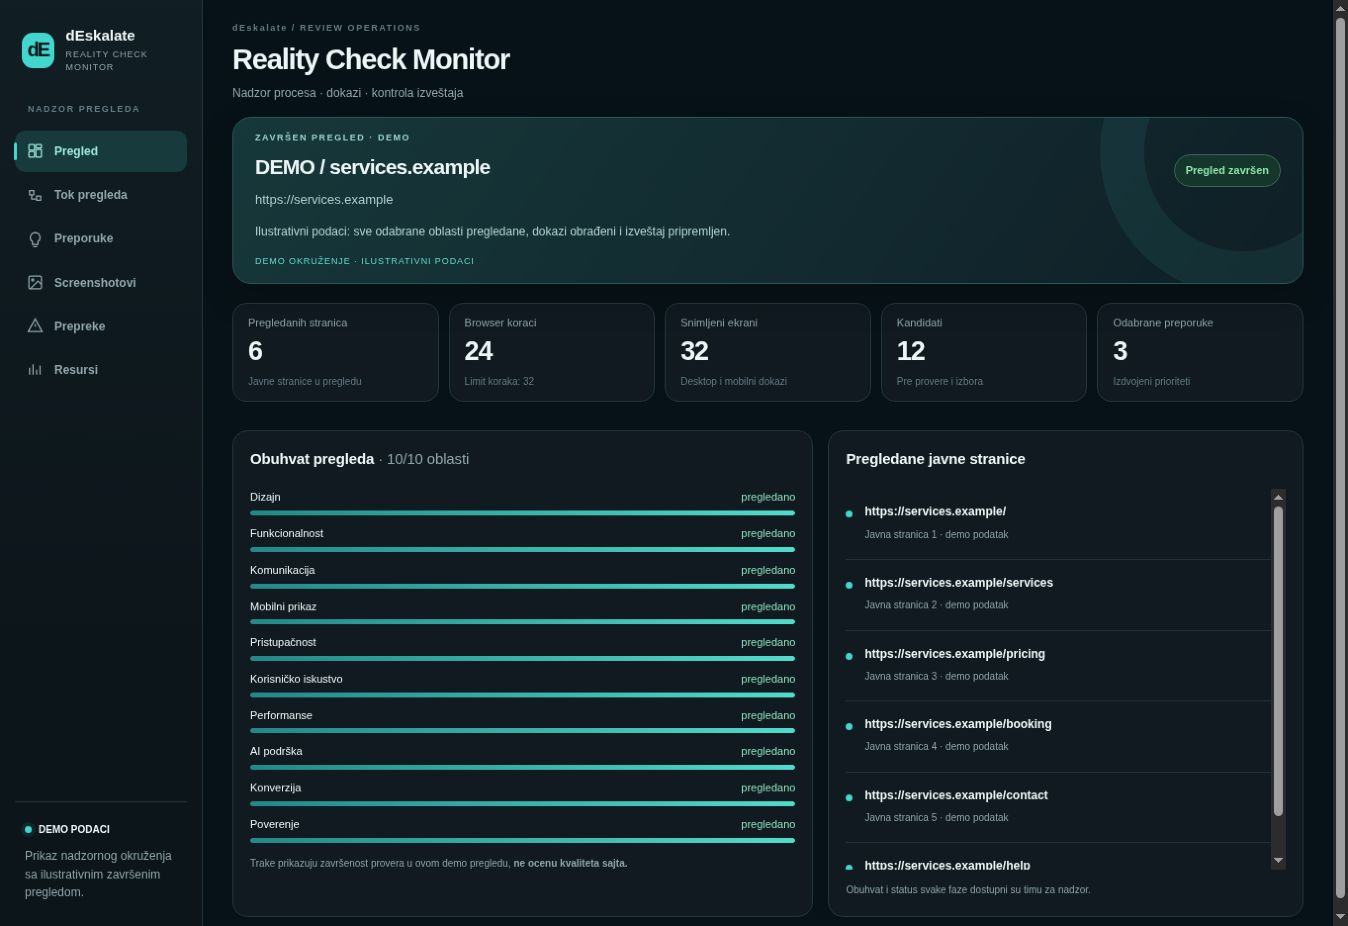Image resolution: width=1348 pixels, height=926 pixels.
Task: Click the Pregled dashboard icon in sidebar
Action: 35,151
